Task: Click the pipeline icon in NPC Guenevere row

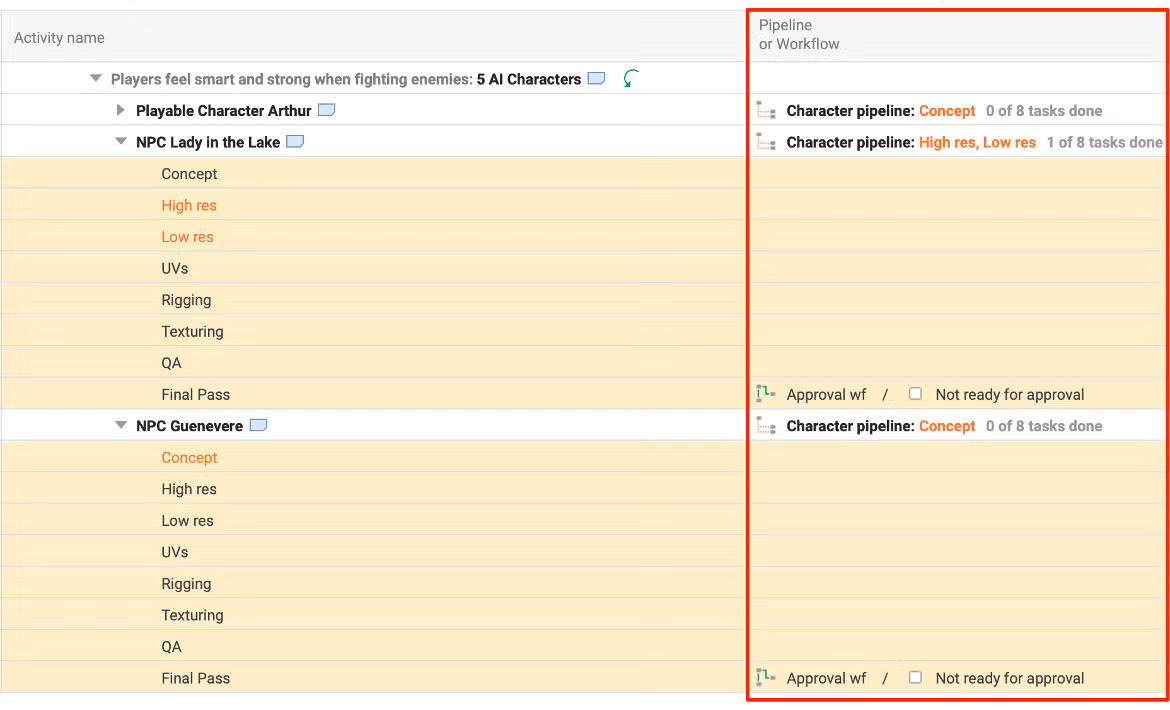Action: click(x=766, y=426)
